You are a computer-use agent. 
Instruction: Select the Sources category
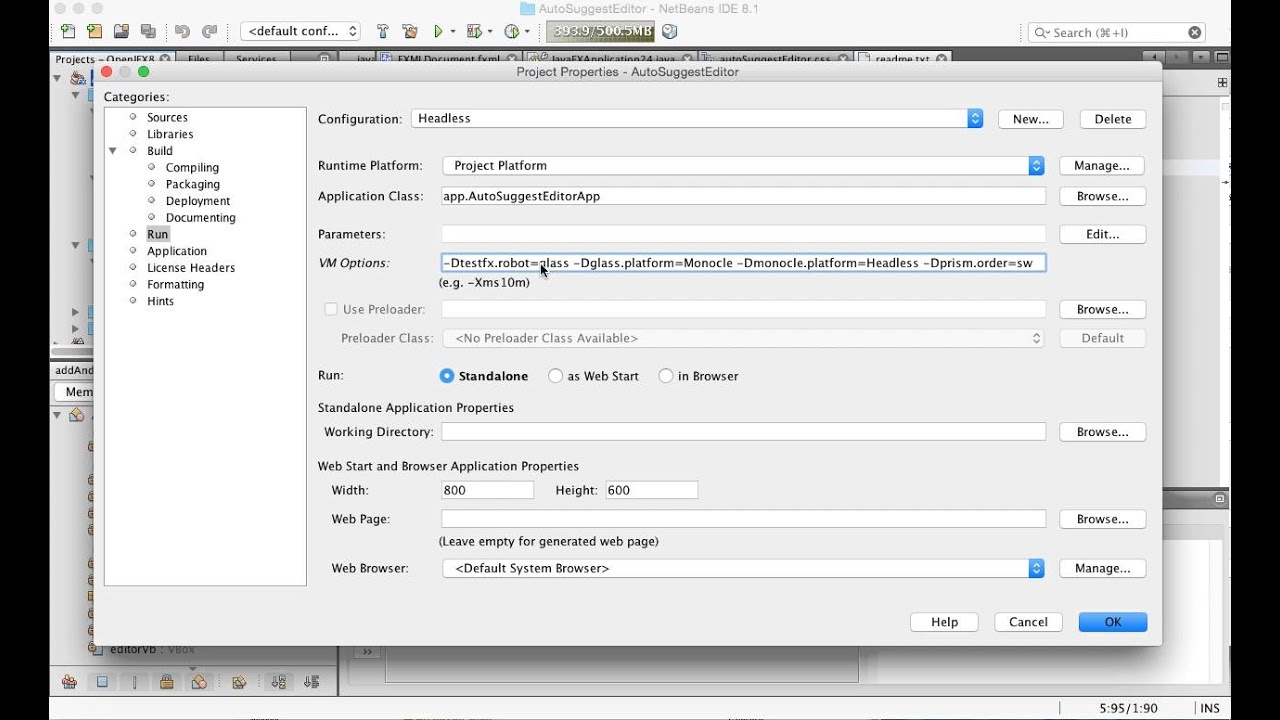[167, 117]
